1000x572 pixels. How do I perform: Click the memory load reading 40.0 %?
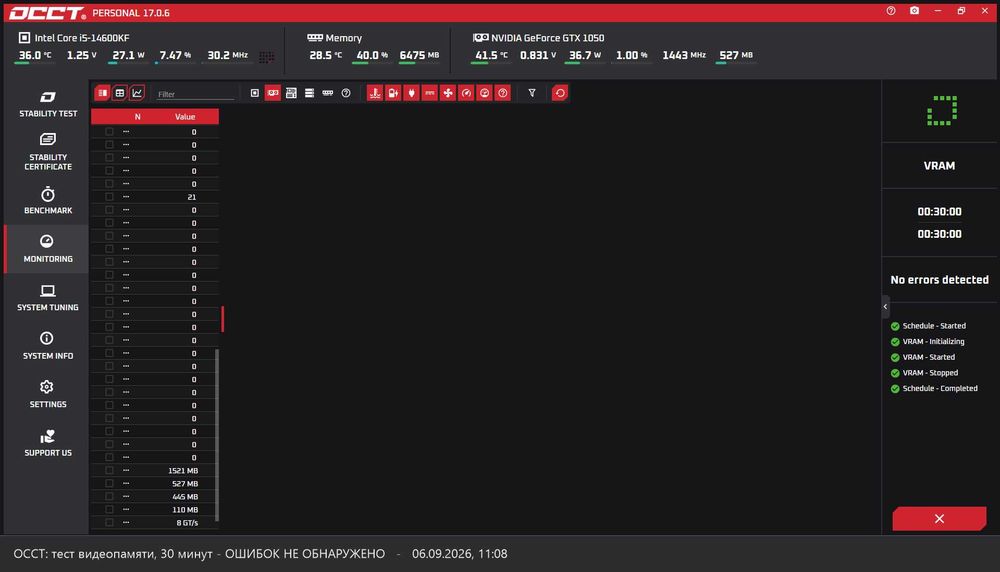372,55
